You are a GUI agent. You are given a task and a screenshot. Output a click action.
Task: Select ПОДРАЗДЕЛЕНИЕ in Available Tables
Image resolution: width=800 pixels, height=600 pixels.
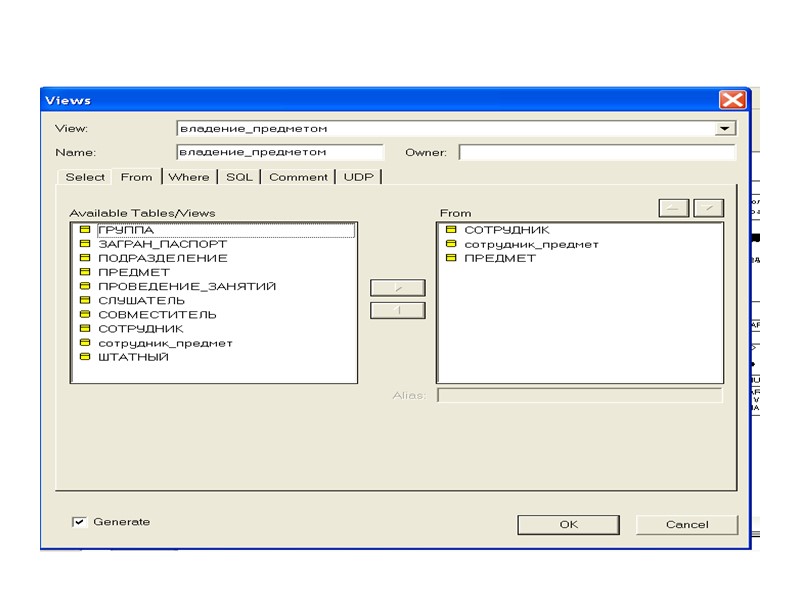point(163,258)
